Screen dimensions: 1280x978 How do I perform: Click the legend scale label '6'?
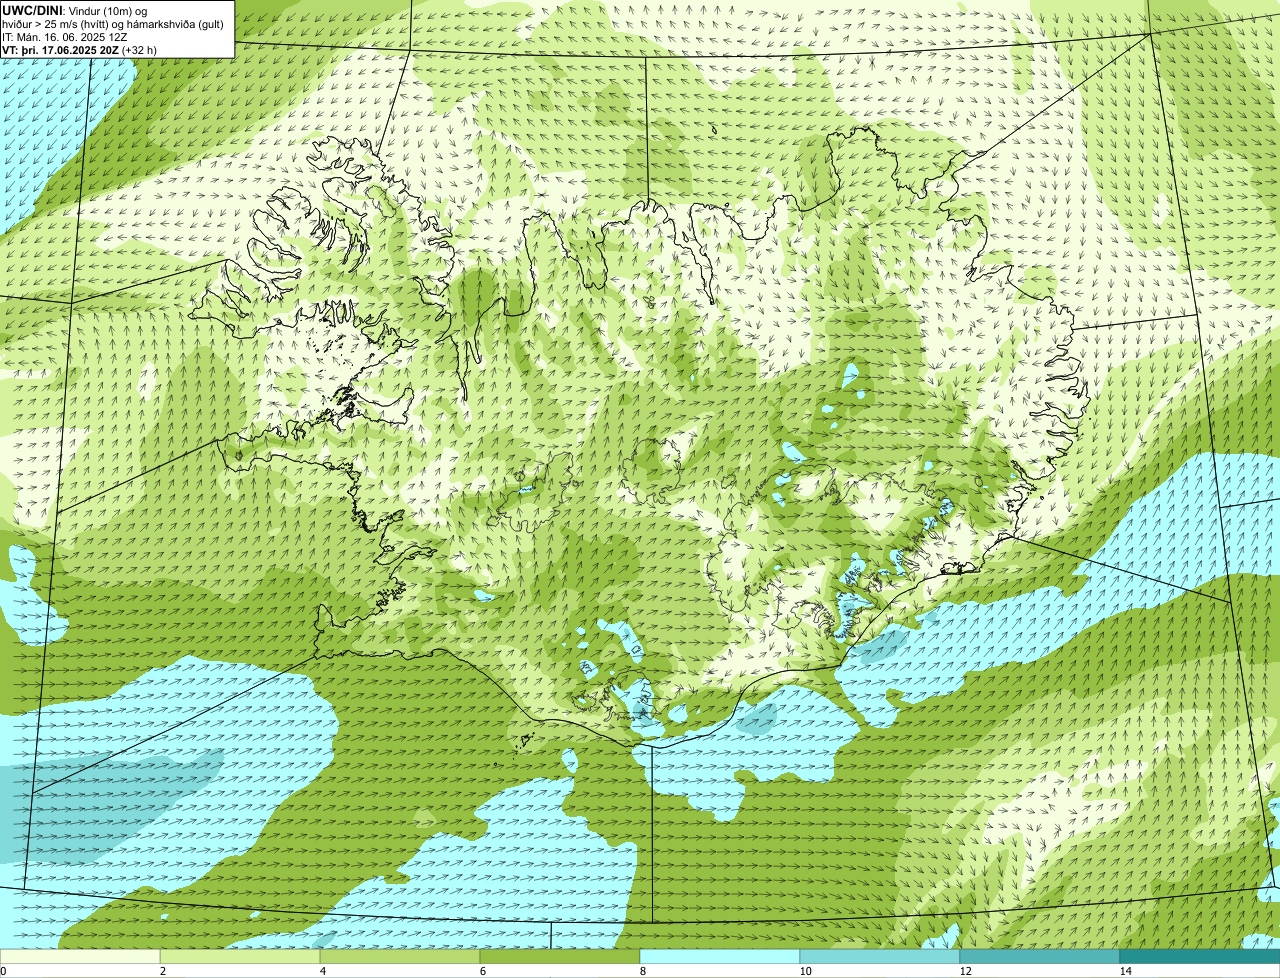pos(483,971)
